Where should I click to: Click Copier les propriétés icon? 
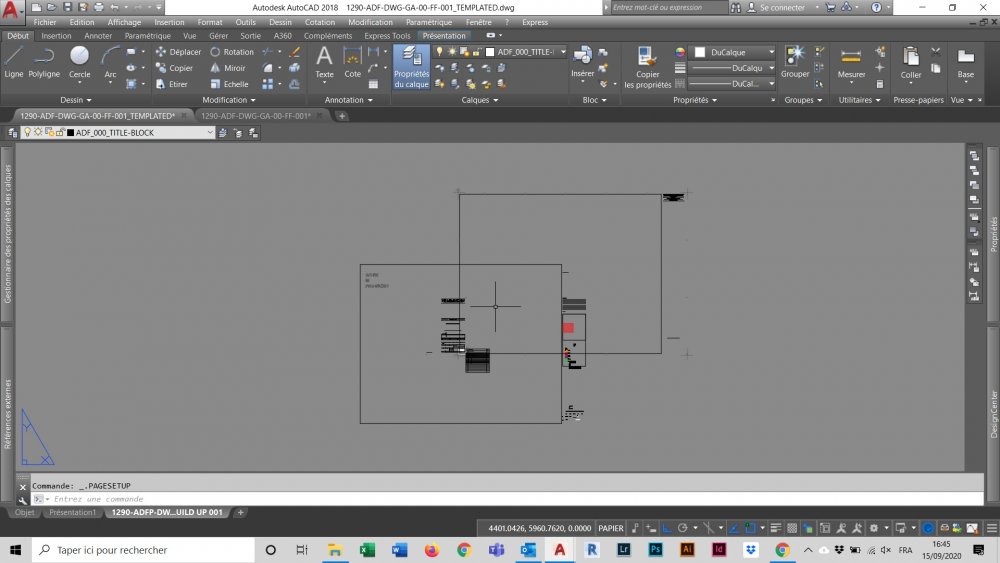coord(647,68)
